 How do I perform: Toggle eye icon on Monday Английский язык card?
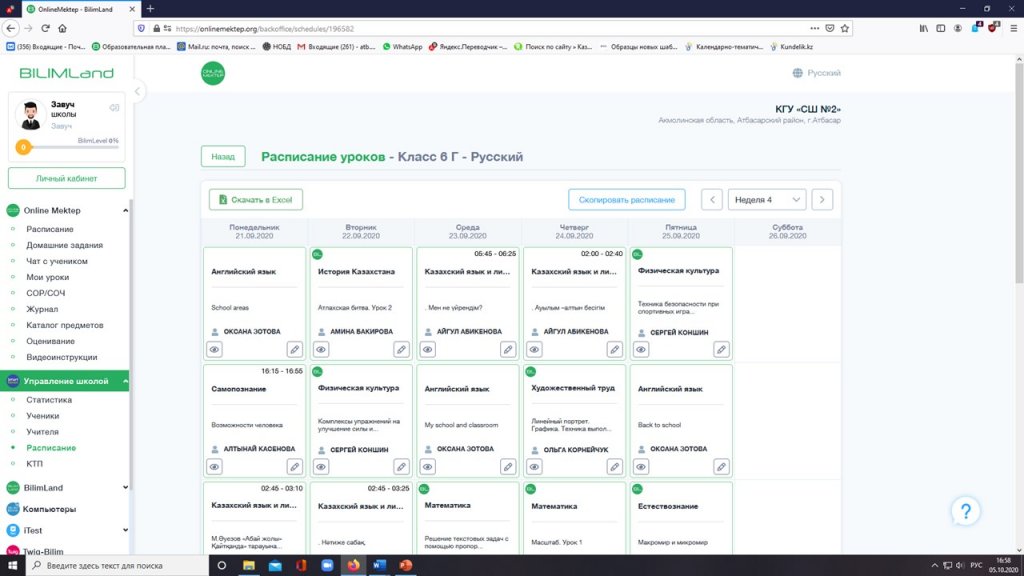pyautogui.click(x=215, y=349)
